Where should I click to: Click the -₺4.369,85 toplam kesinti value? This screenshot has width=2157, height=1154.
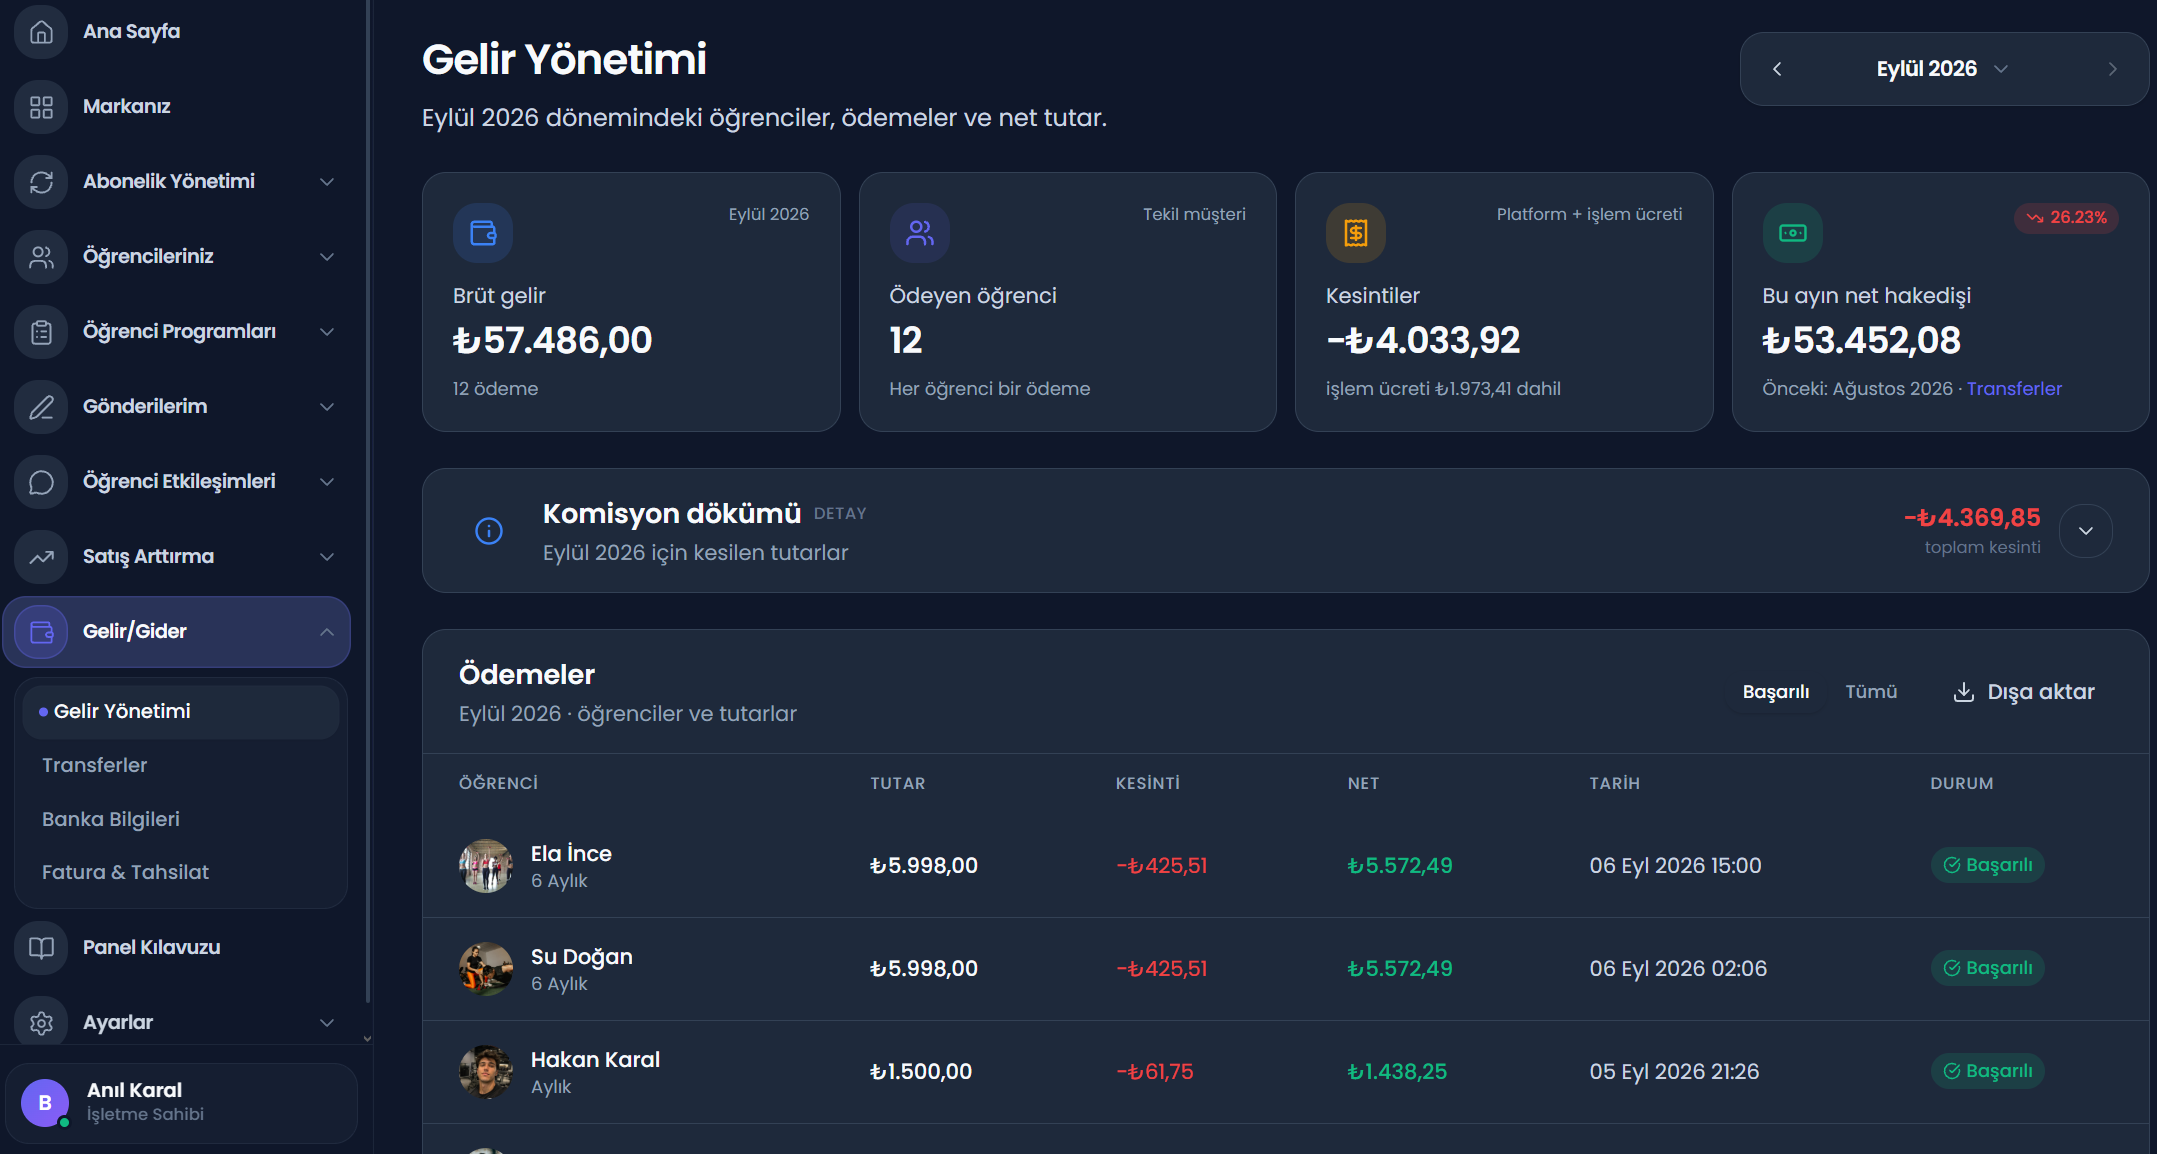(x=1972, y=518)
